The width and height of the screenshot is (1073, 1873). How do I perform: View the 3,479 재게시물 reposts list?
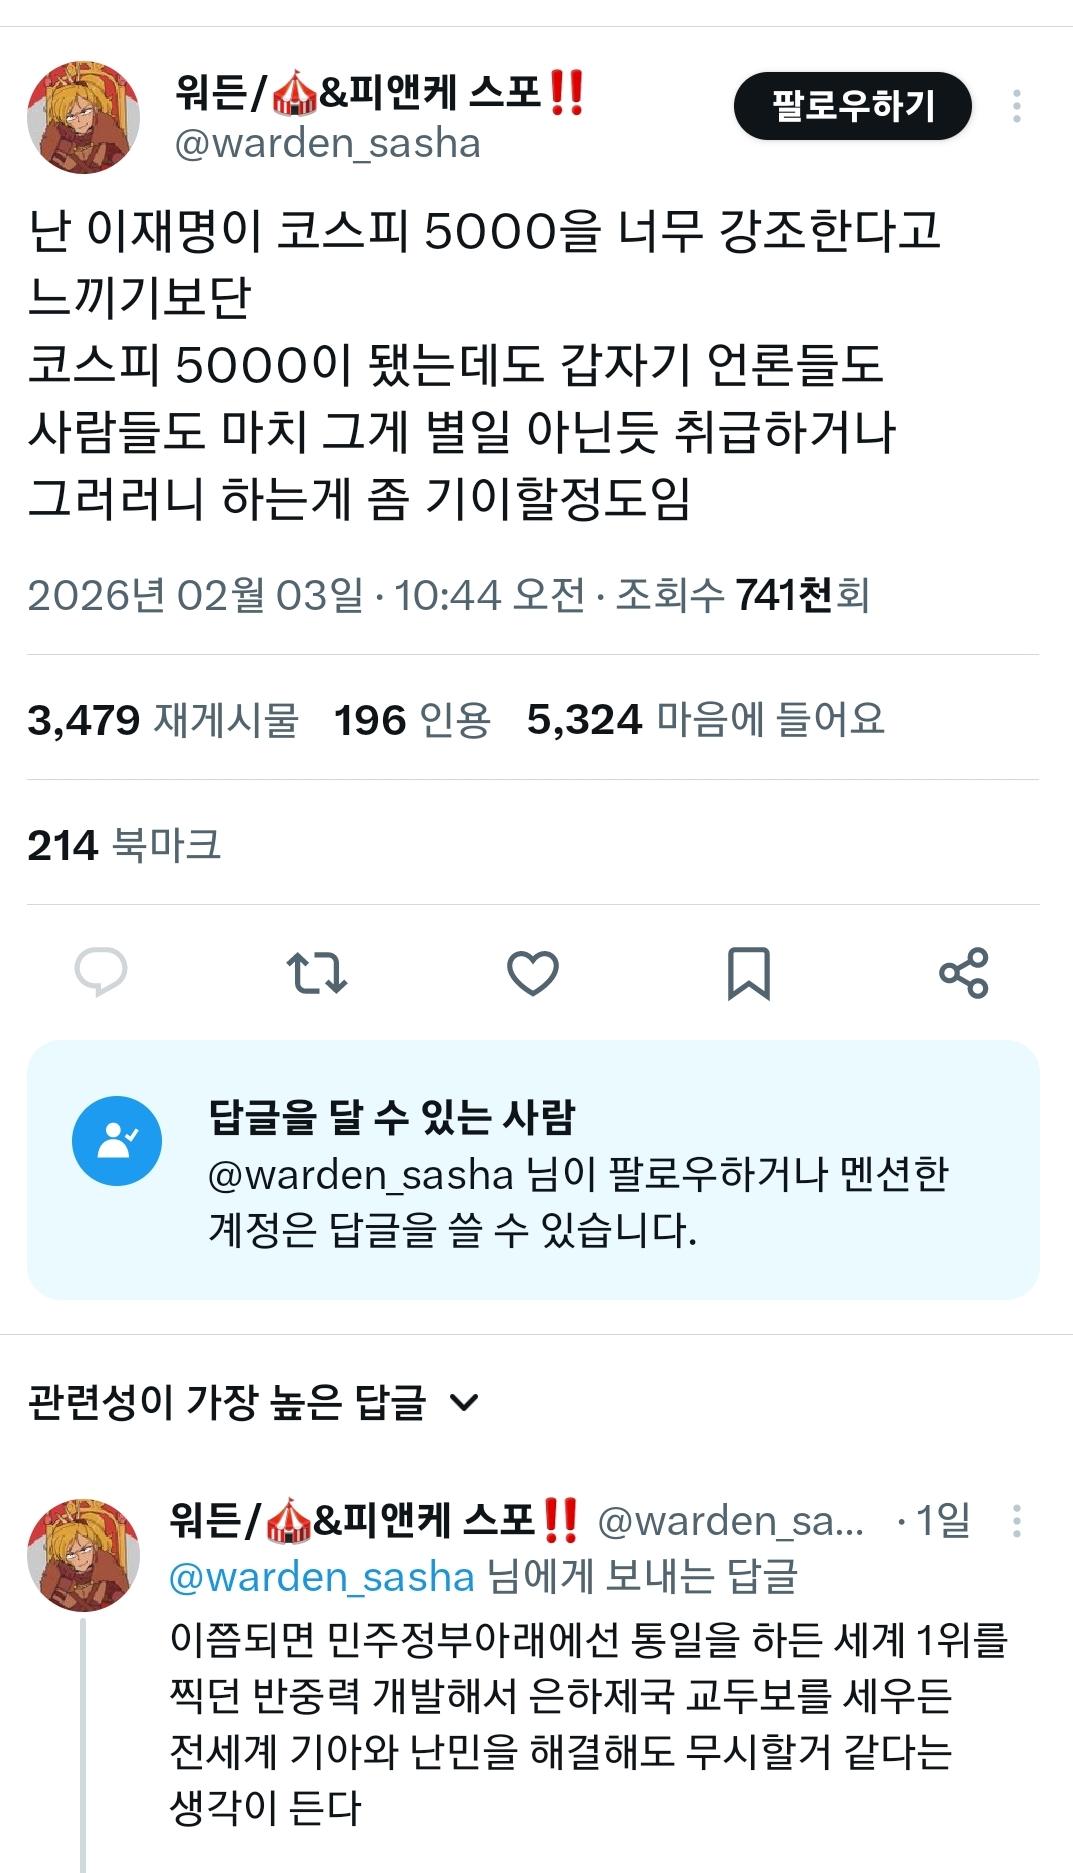(163, 719)
